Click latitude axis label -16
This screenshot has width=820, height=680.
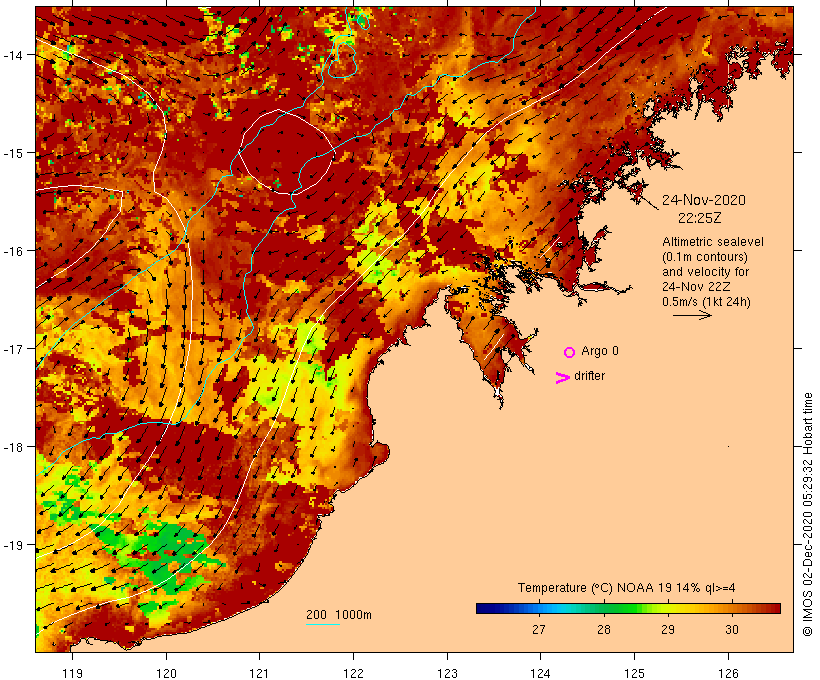[x=13, y=251]
